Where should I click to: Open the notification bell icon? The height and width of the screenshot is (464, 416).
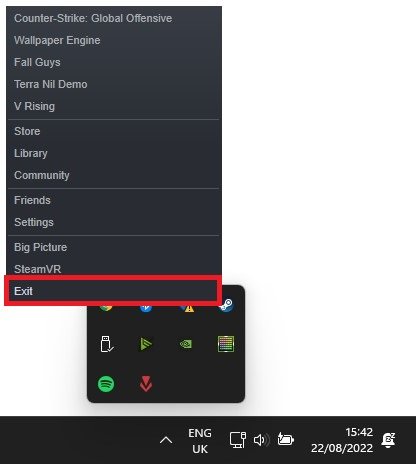[x=388, y=440]
